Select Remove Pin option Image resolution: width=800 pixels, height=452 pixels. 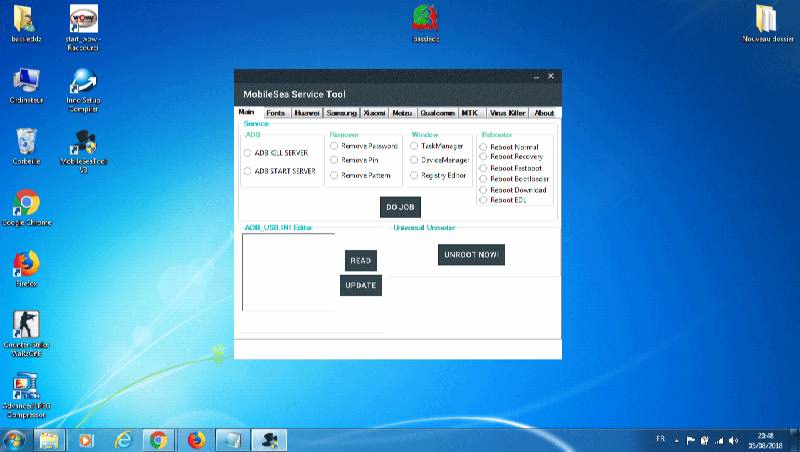tap(354, 160)
